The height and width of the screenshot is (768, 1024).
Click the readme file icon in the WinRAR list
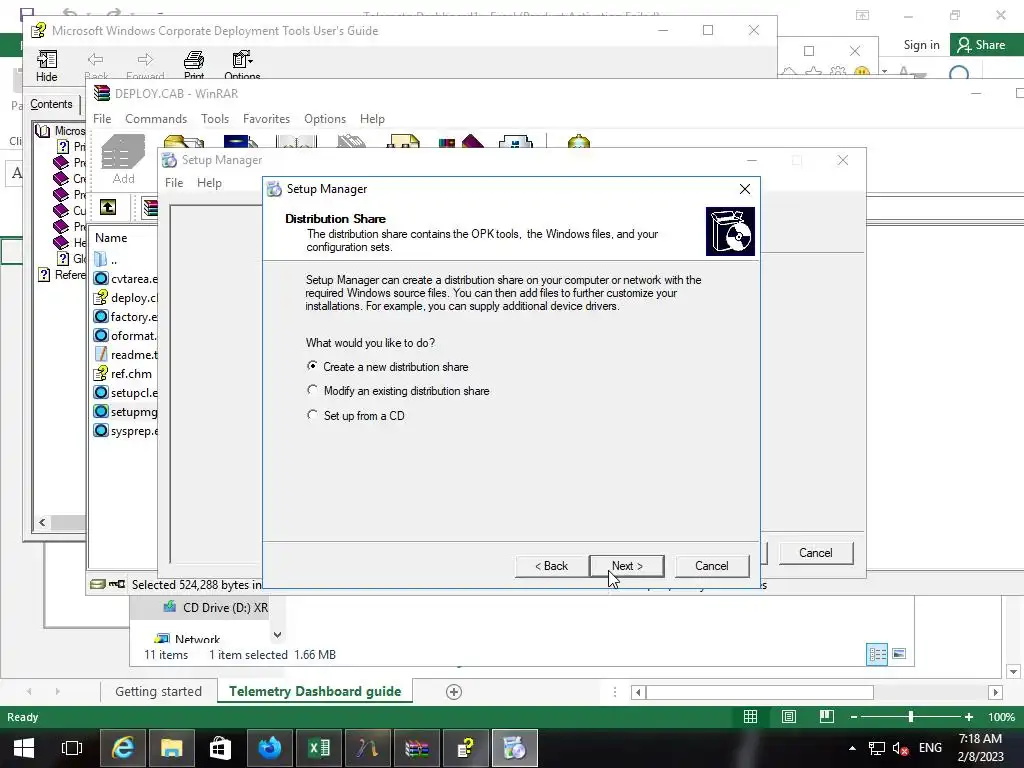coord(101,355)
